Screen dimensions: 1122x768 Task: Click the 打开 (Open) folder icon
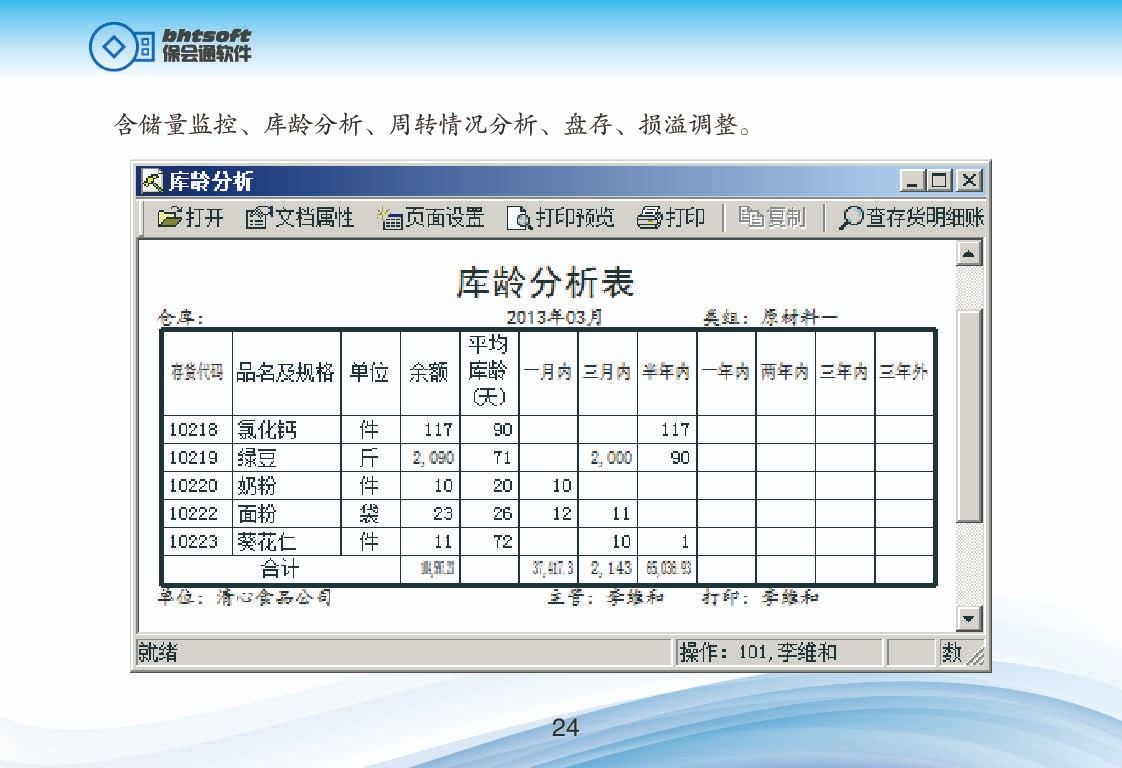[170, 217]
